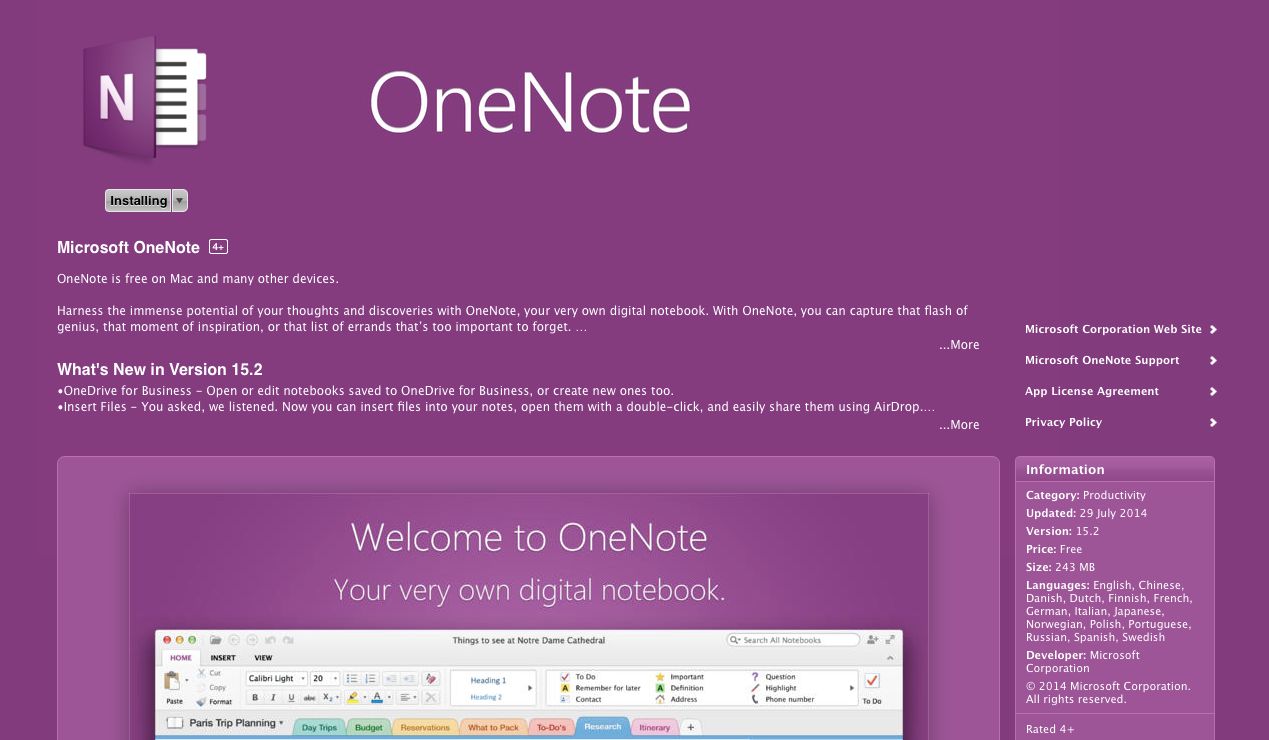The height and width of the screenshot is (740, 1269).
Task: Click chevron next to App License Agreement
Action: coord(1213,391)
